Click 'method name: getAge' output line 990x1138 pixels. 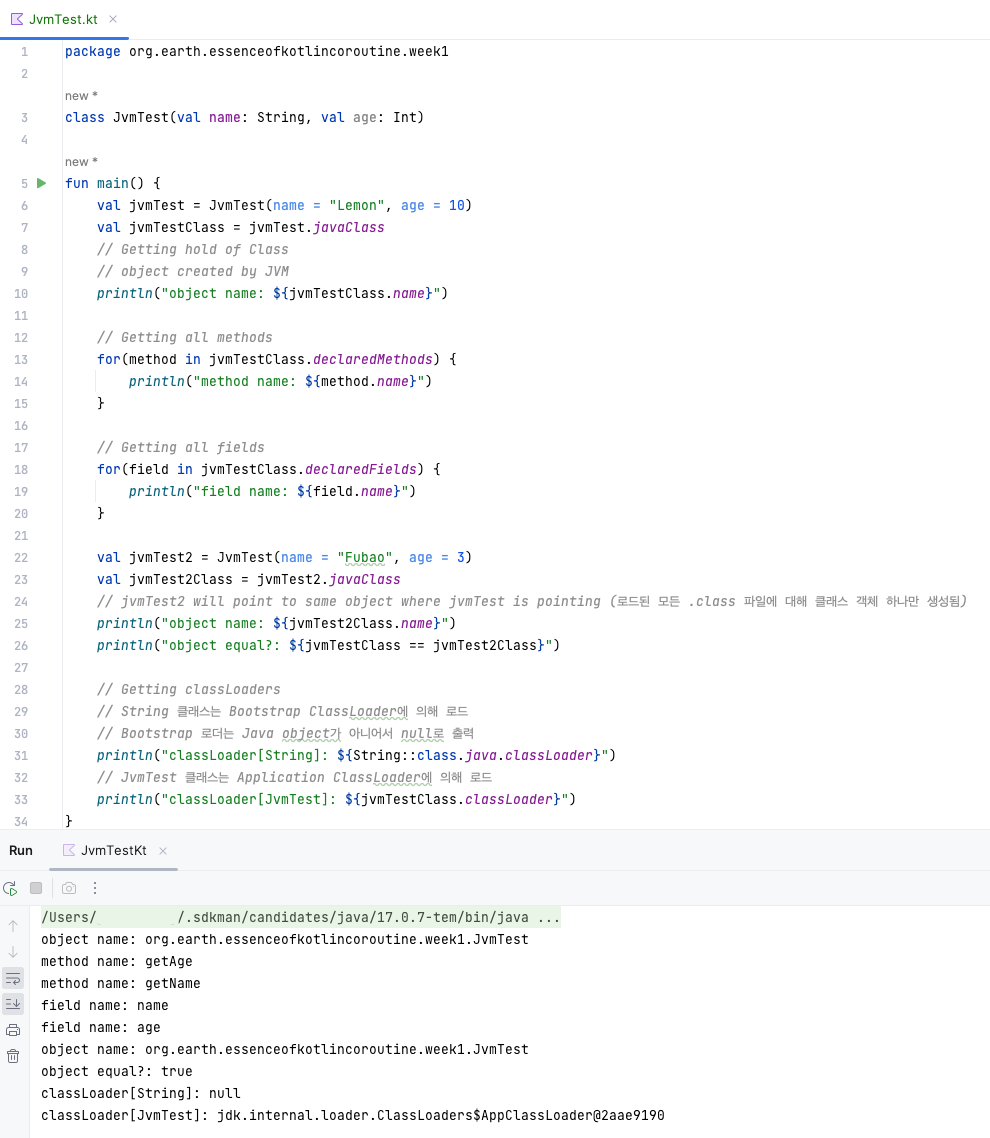[x=117, y=962]
